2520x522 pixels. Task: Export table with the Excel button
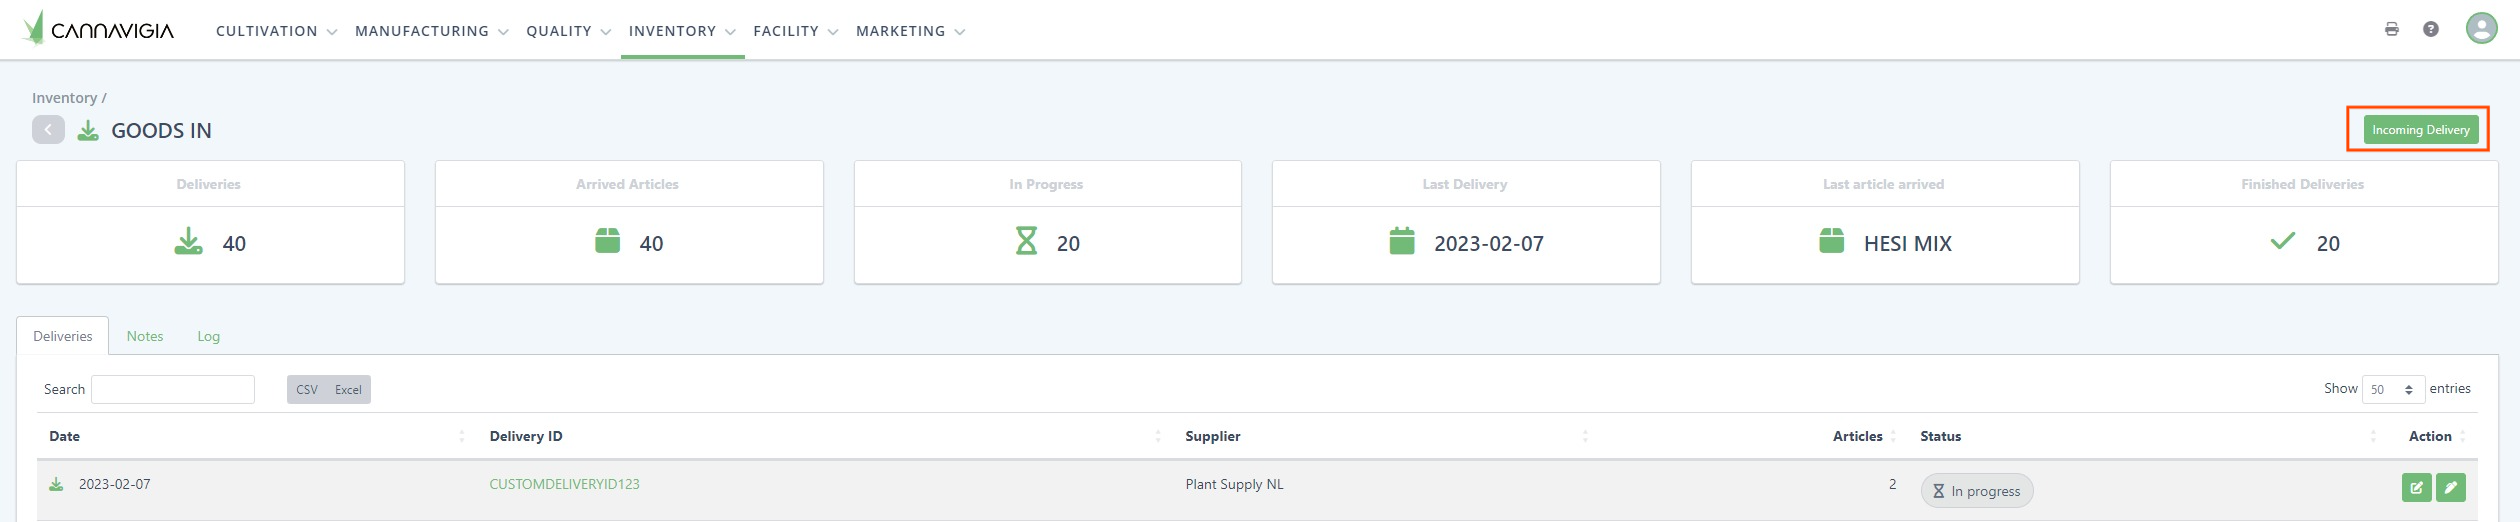348,390
